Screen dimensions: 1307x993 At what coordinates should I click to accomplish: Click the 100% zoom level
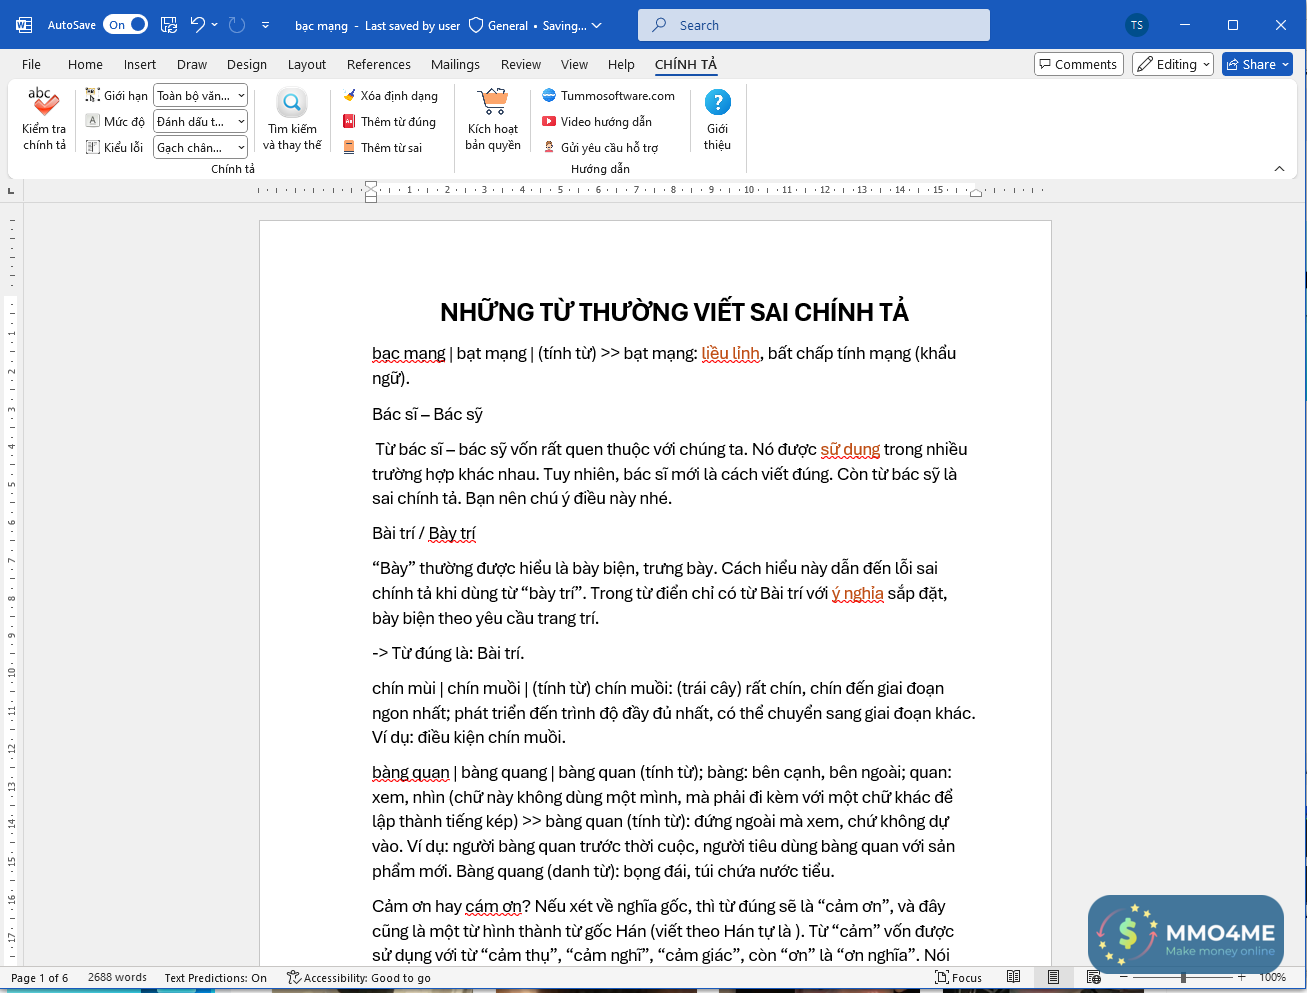click(x=1272, y=977)
